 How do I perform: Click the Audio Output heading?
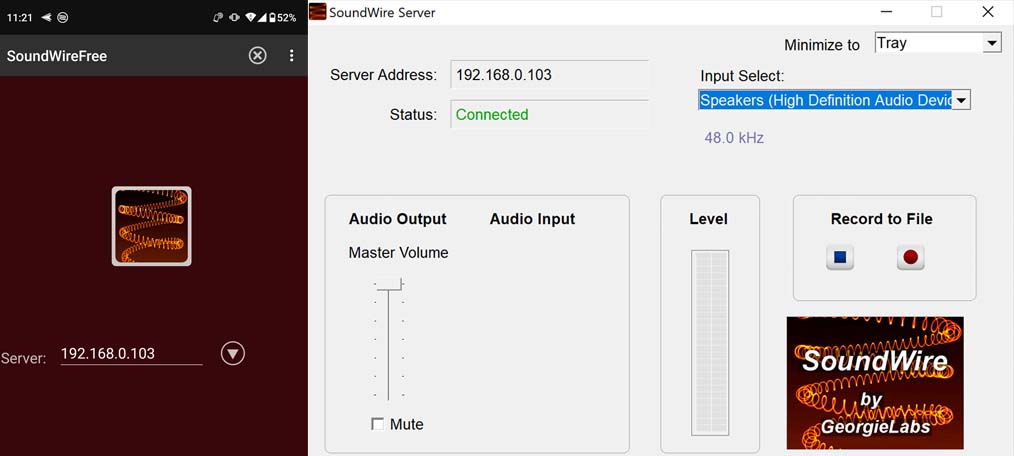(x=398, y=219)
